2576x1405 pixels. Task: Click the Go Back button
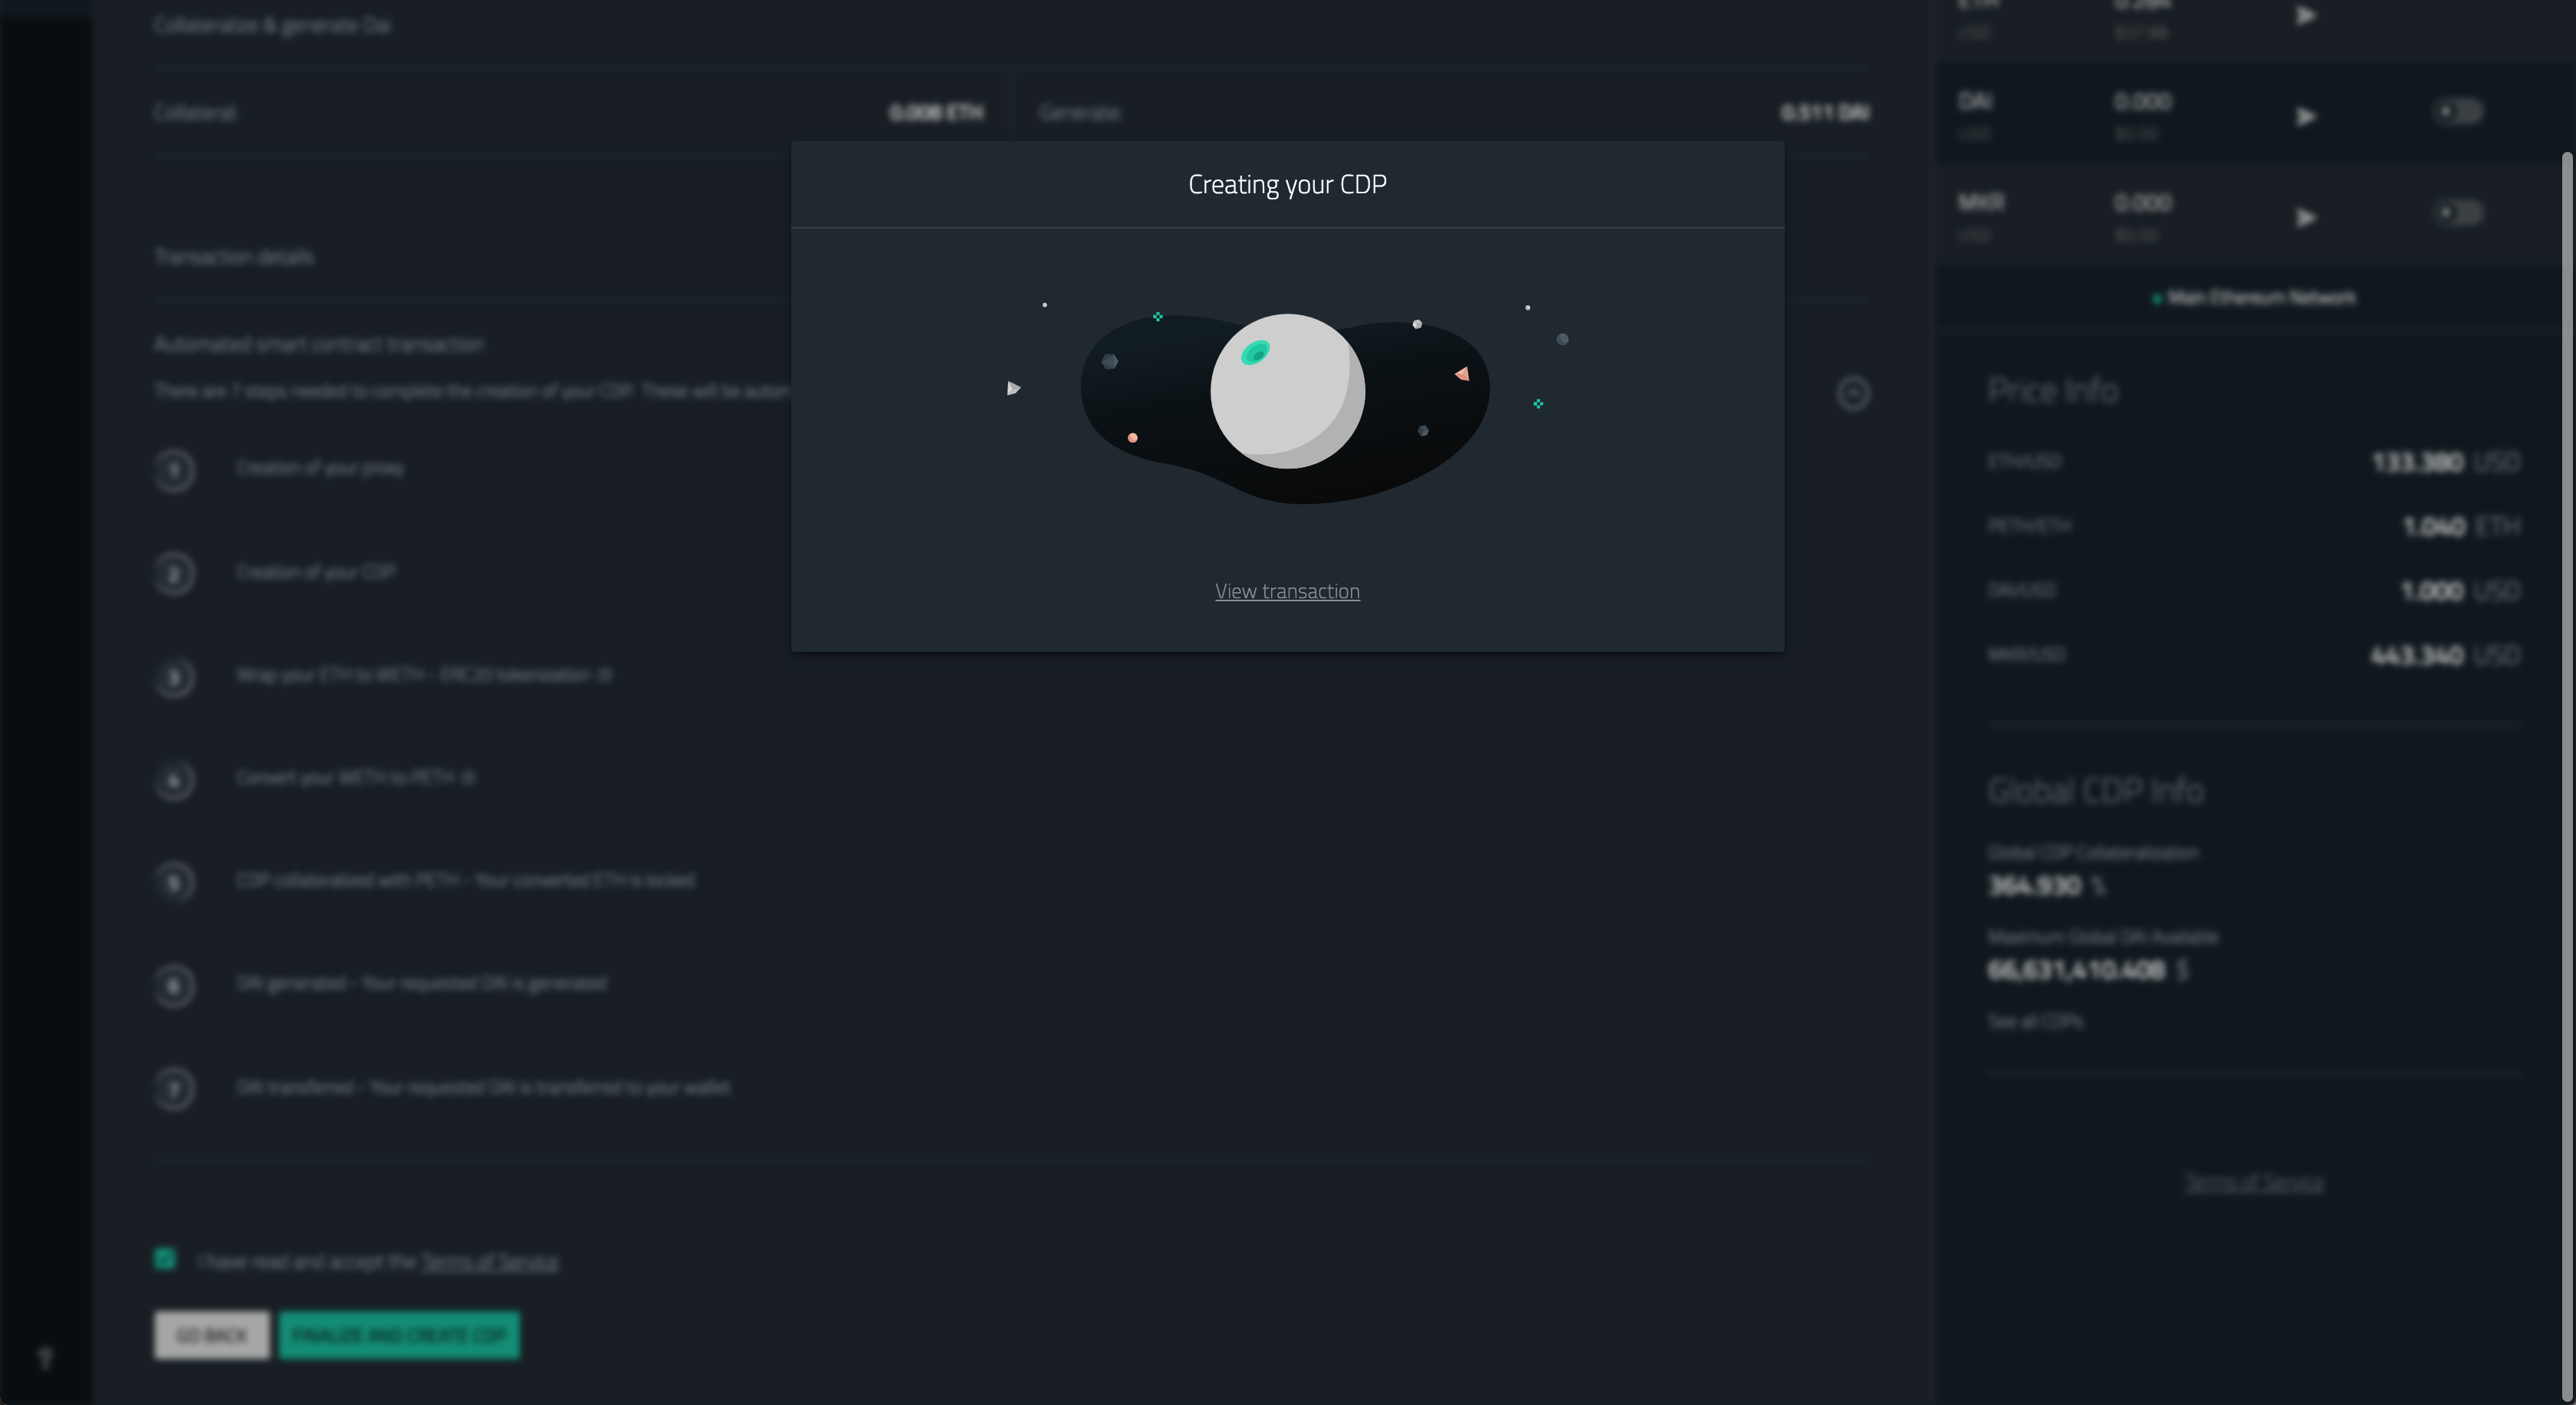click(x=212, y=1335)
